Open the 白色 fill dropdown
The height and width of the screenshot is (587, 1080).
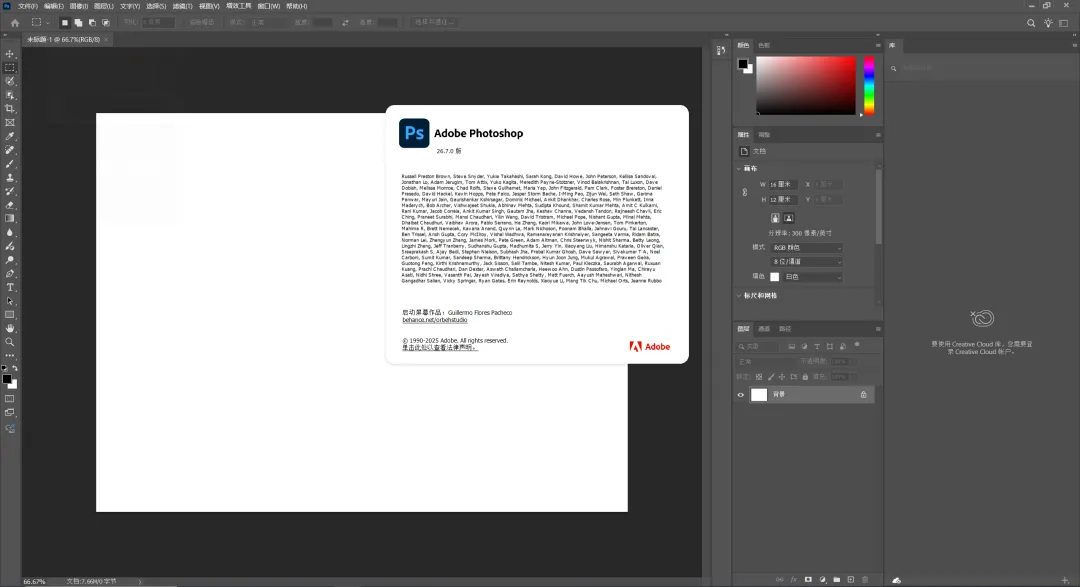813,277
